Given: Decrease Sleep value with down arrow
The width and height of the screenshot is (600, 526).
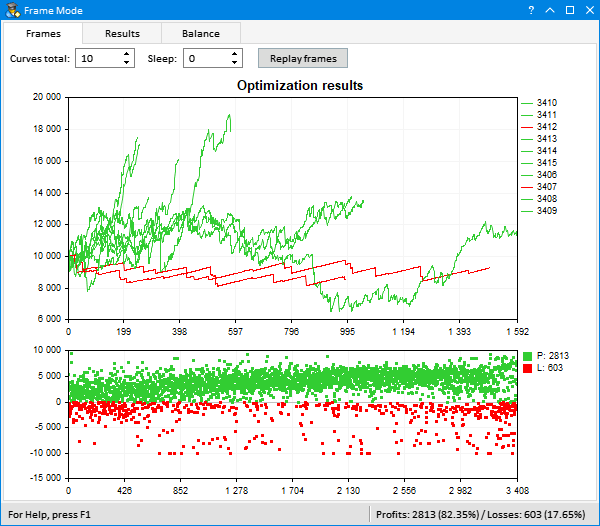Looking at the screenshot, I should [235, 63].
